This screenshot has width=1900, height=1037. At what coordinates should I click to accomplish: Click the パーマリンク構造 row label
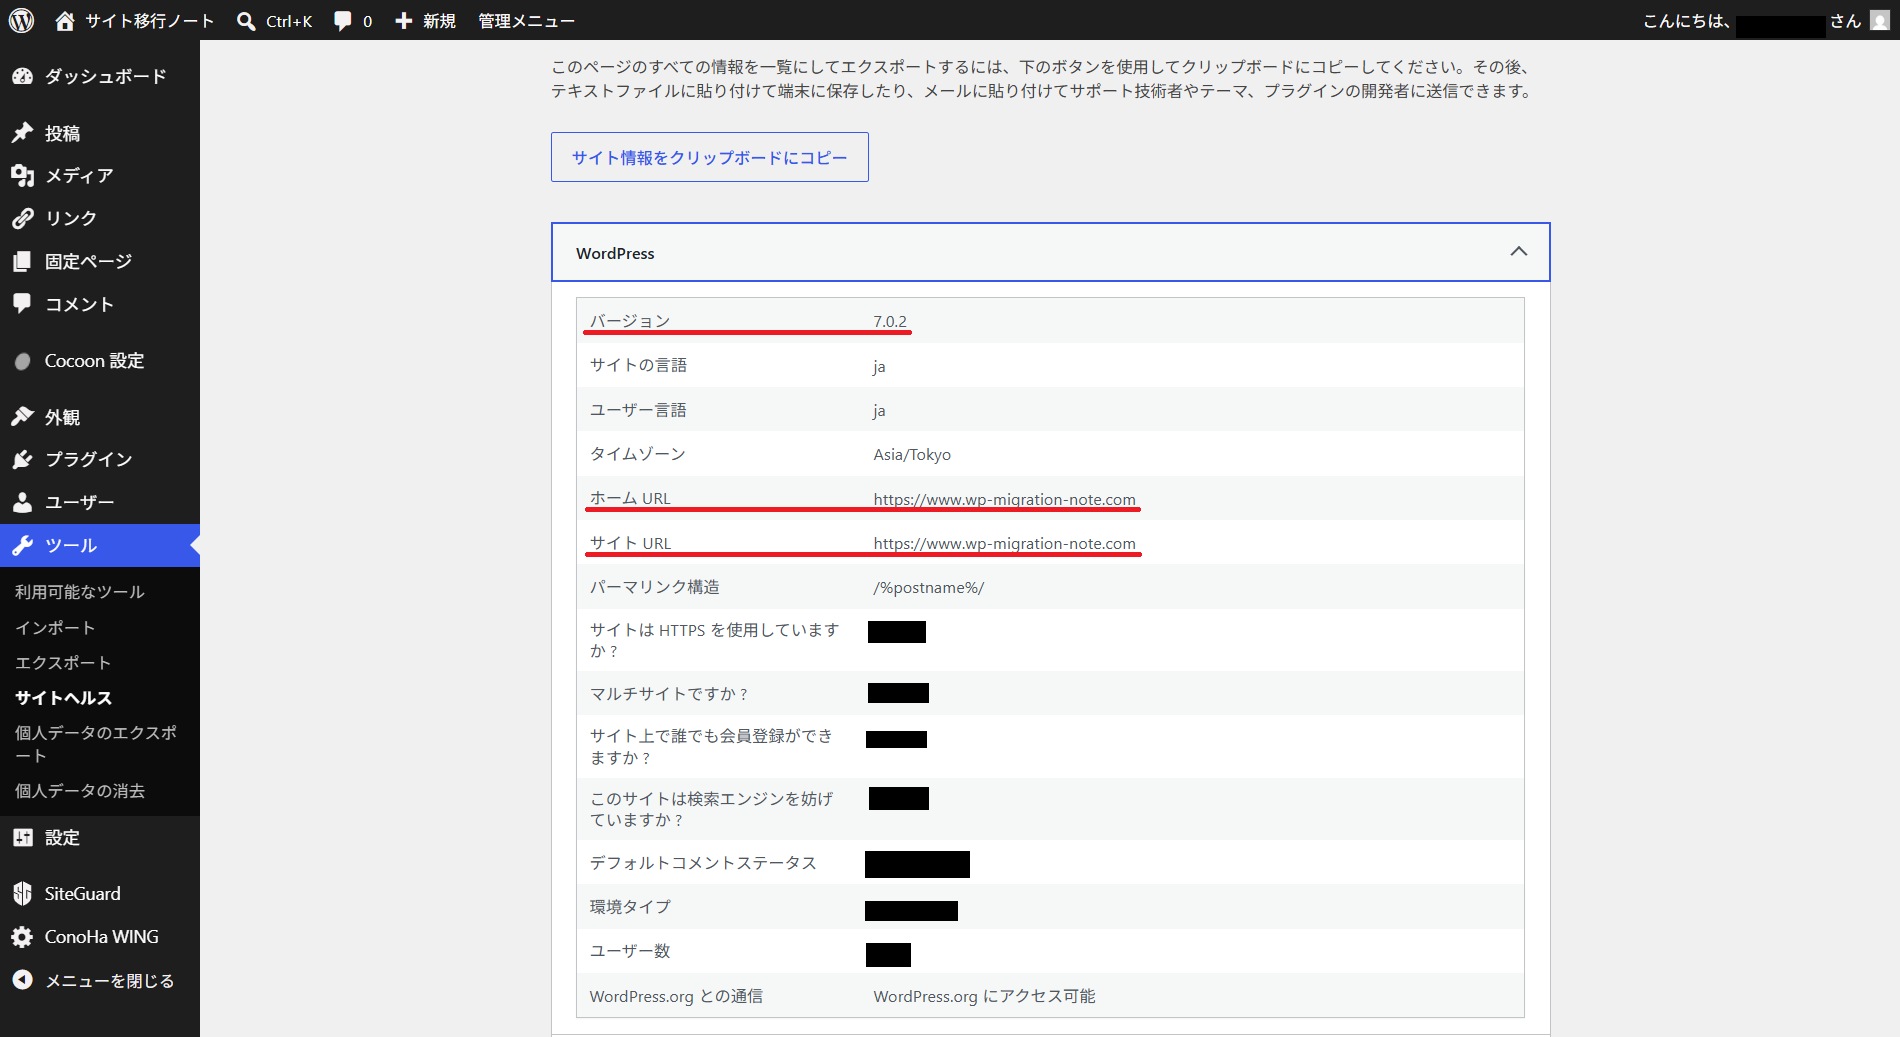click(654, 587)
